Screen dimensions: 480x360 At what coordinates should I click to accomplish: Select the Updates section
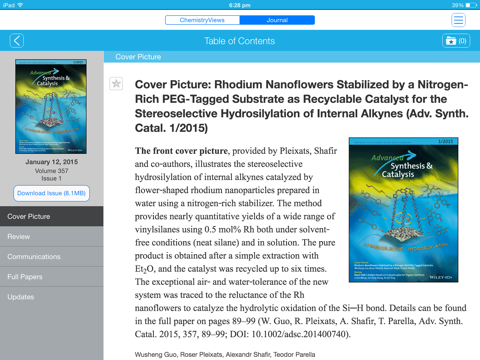(52, 297)
